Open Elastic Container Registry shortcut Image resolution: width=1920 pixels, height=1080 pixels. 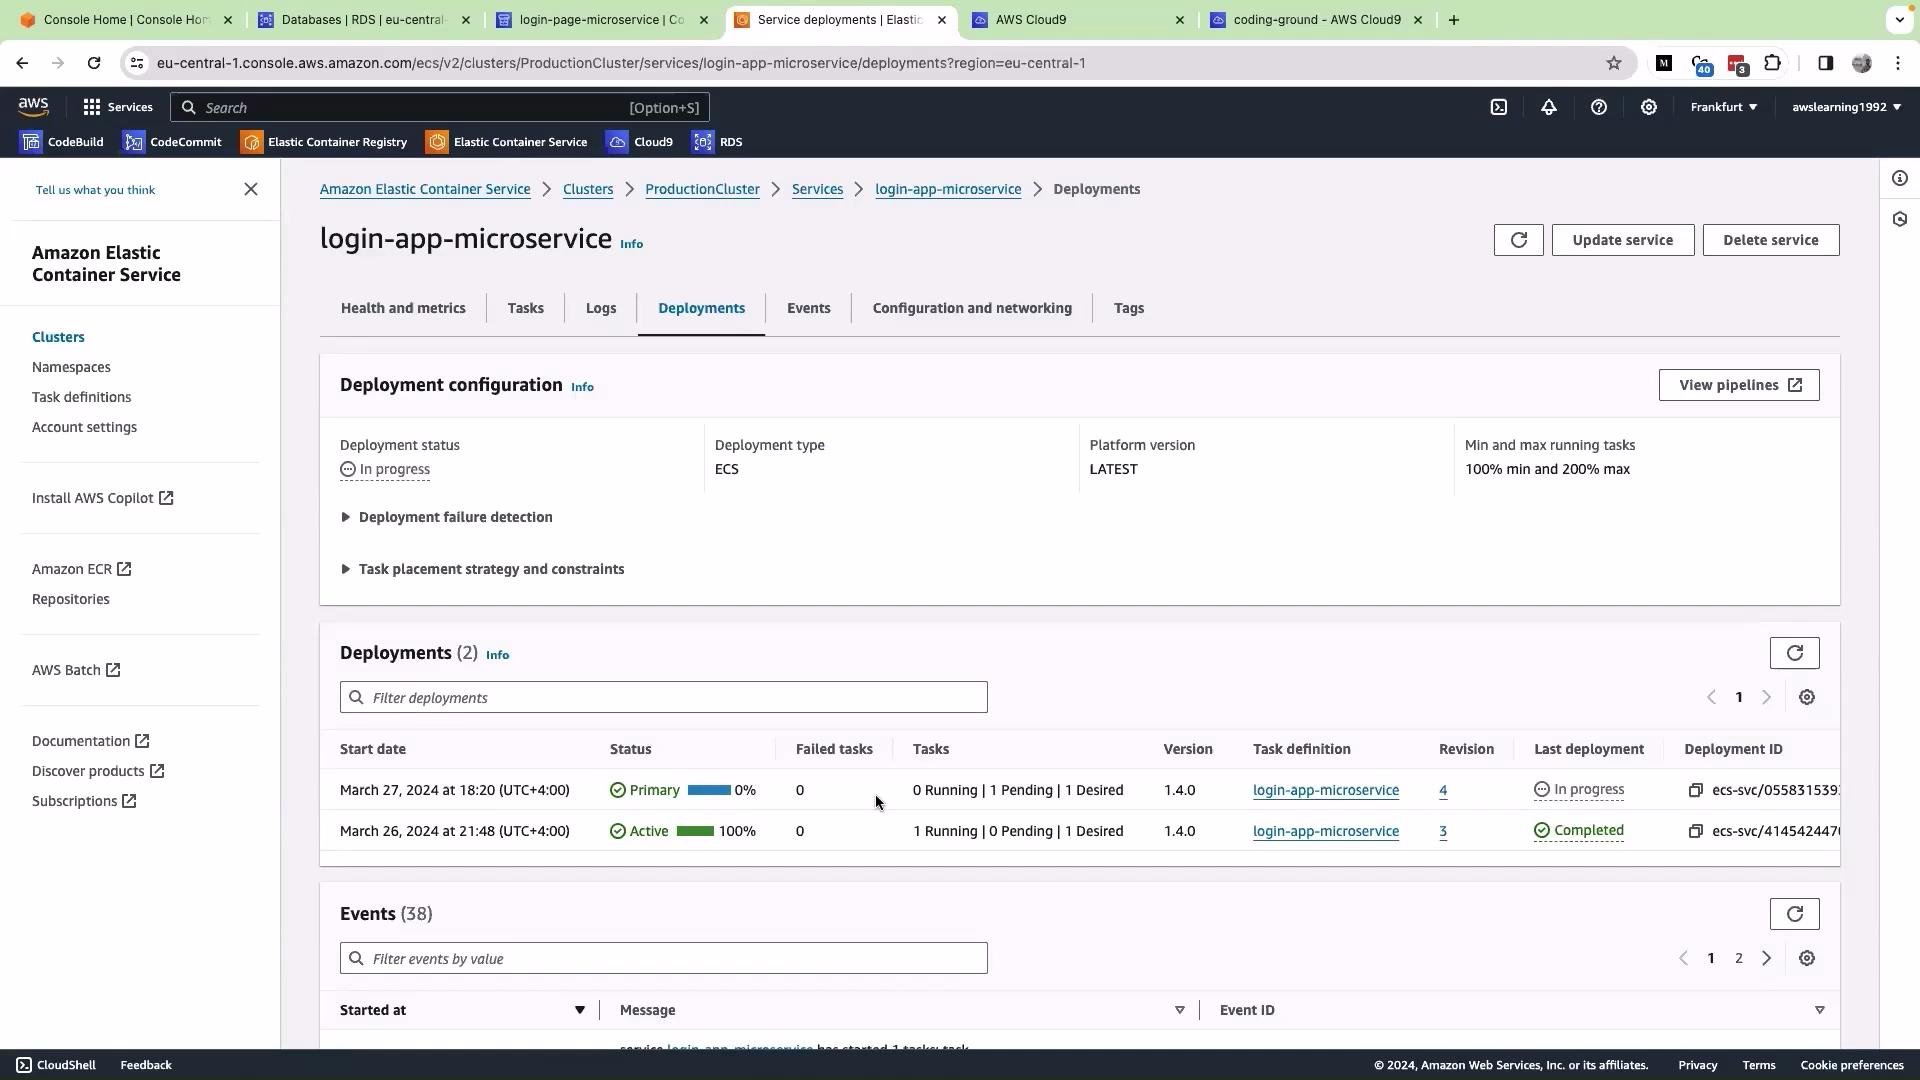tap(324, 142)
